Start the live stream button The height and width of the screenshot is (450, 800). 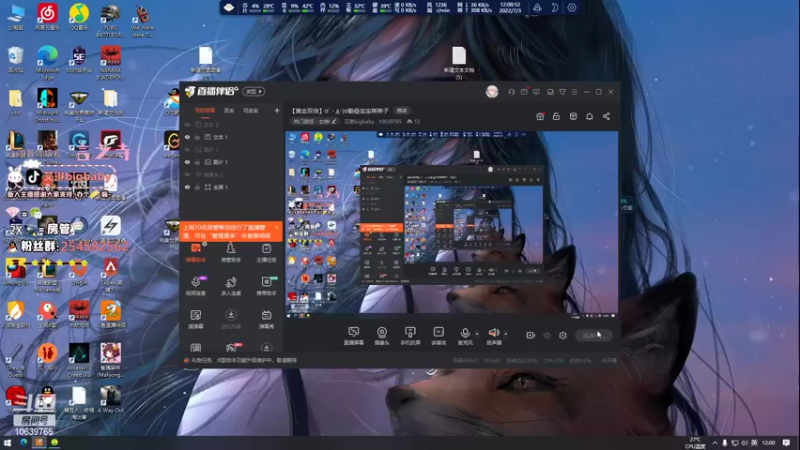[593, 335]
